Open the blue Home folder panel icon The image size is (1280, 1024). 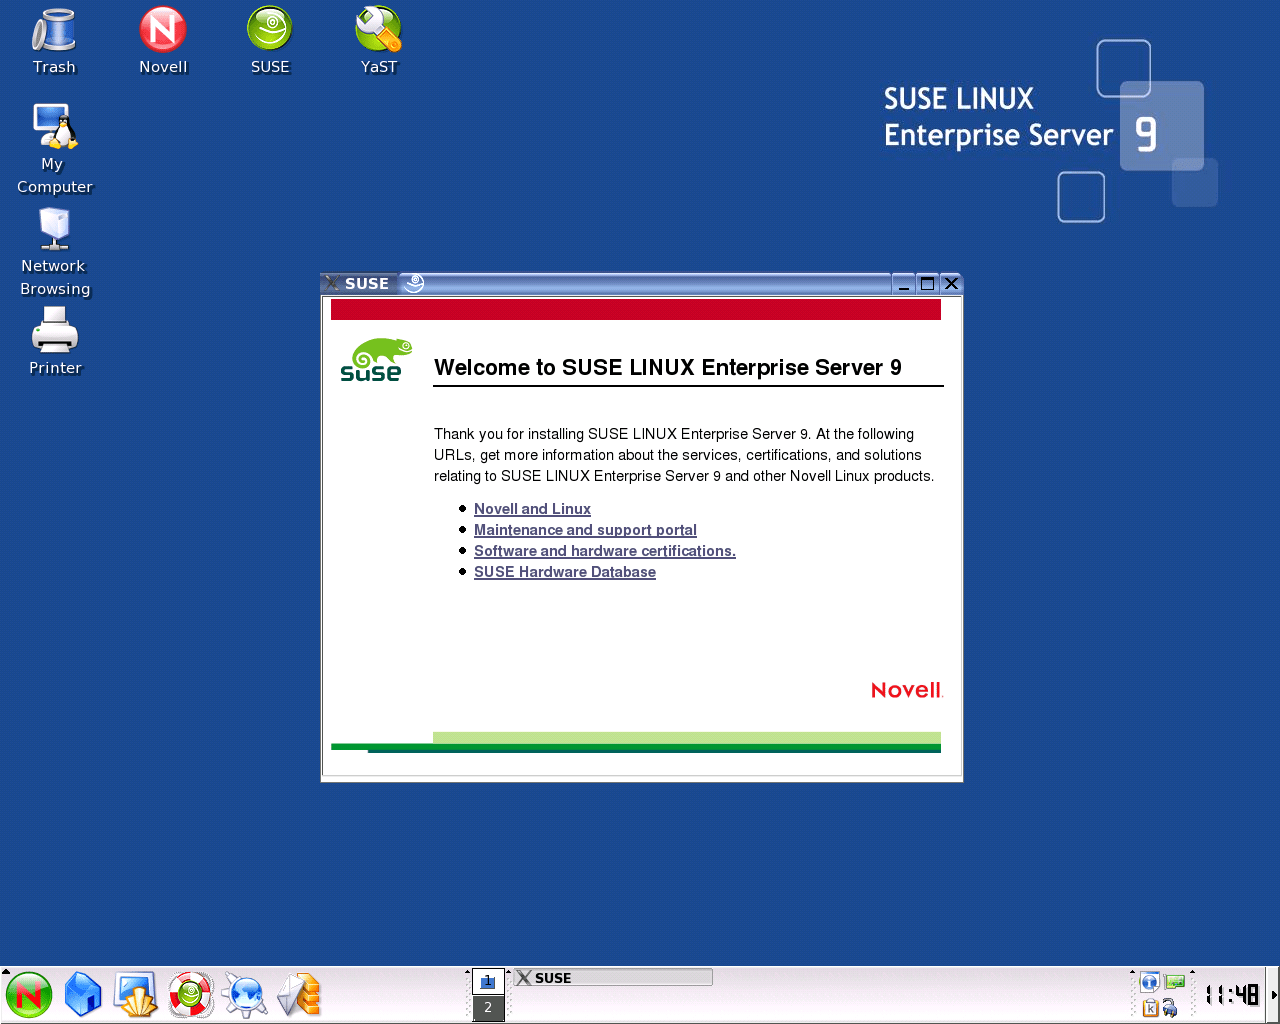tap(83, 995)
